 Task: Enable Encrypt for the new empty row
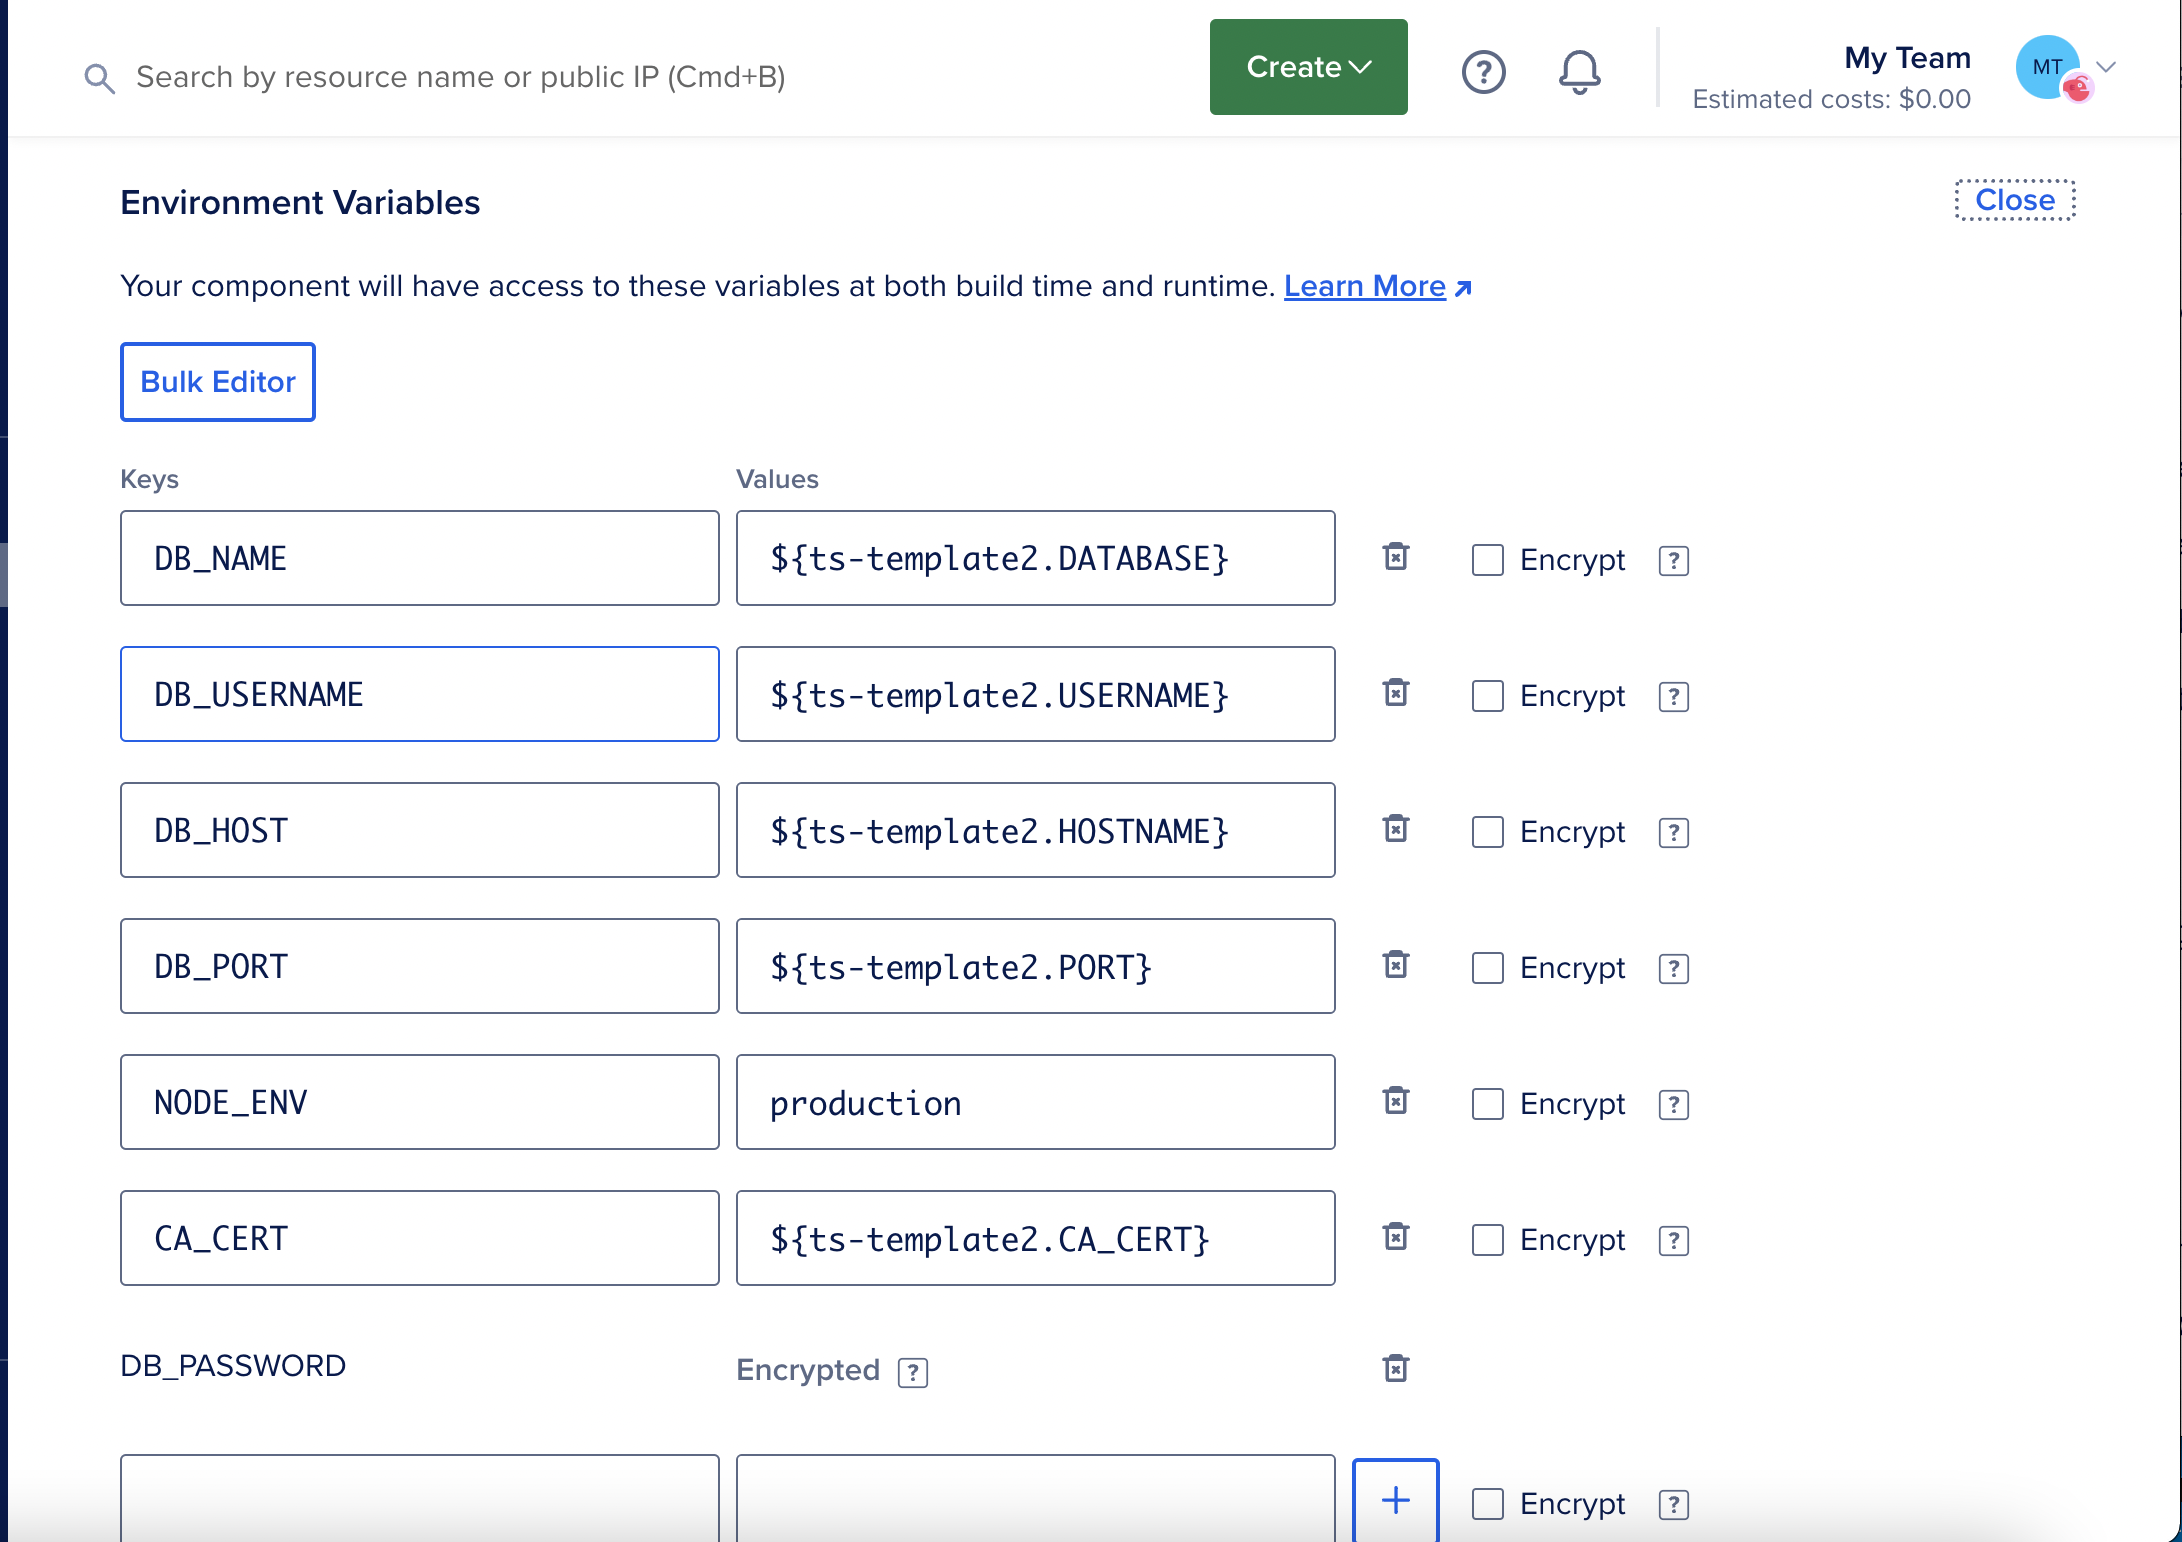coord(1488,1504)
